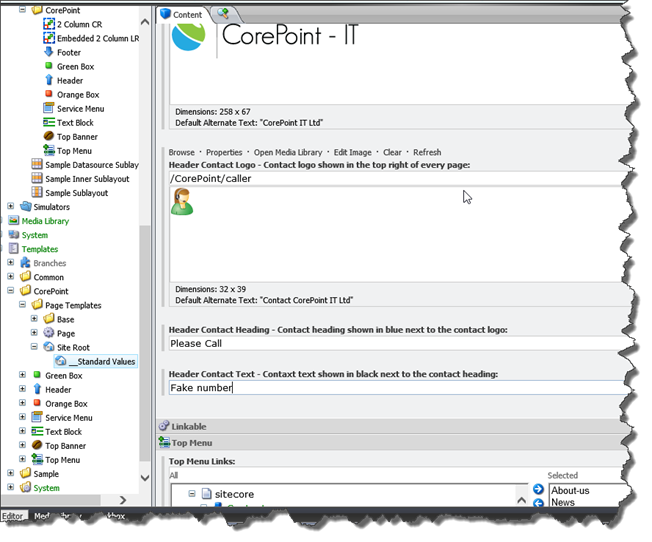652x542 pixels.
Task: Expand the Common templates folder
Action: pyautogui.click(x=11, y=277)
